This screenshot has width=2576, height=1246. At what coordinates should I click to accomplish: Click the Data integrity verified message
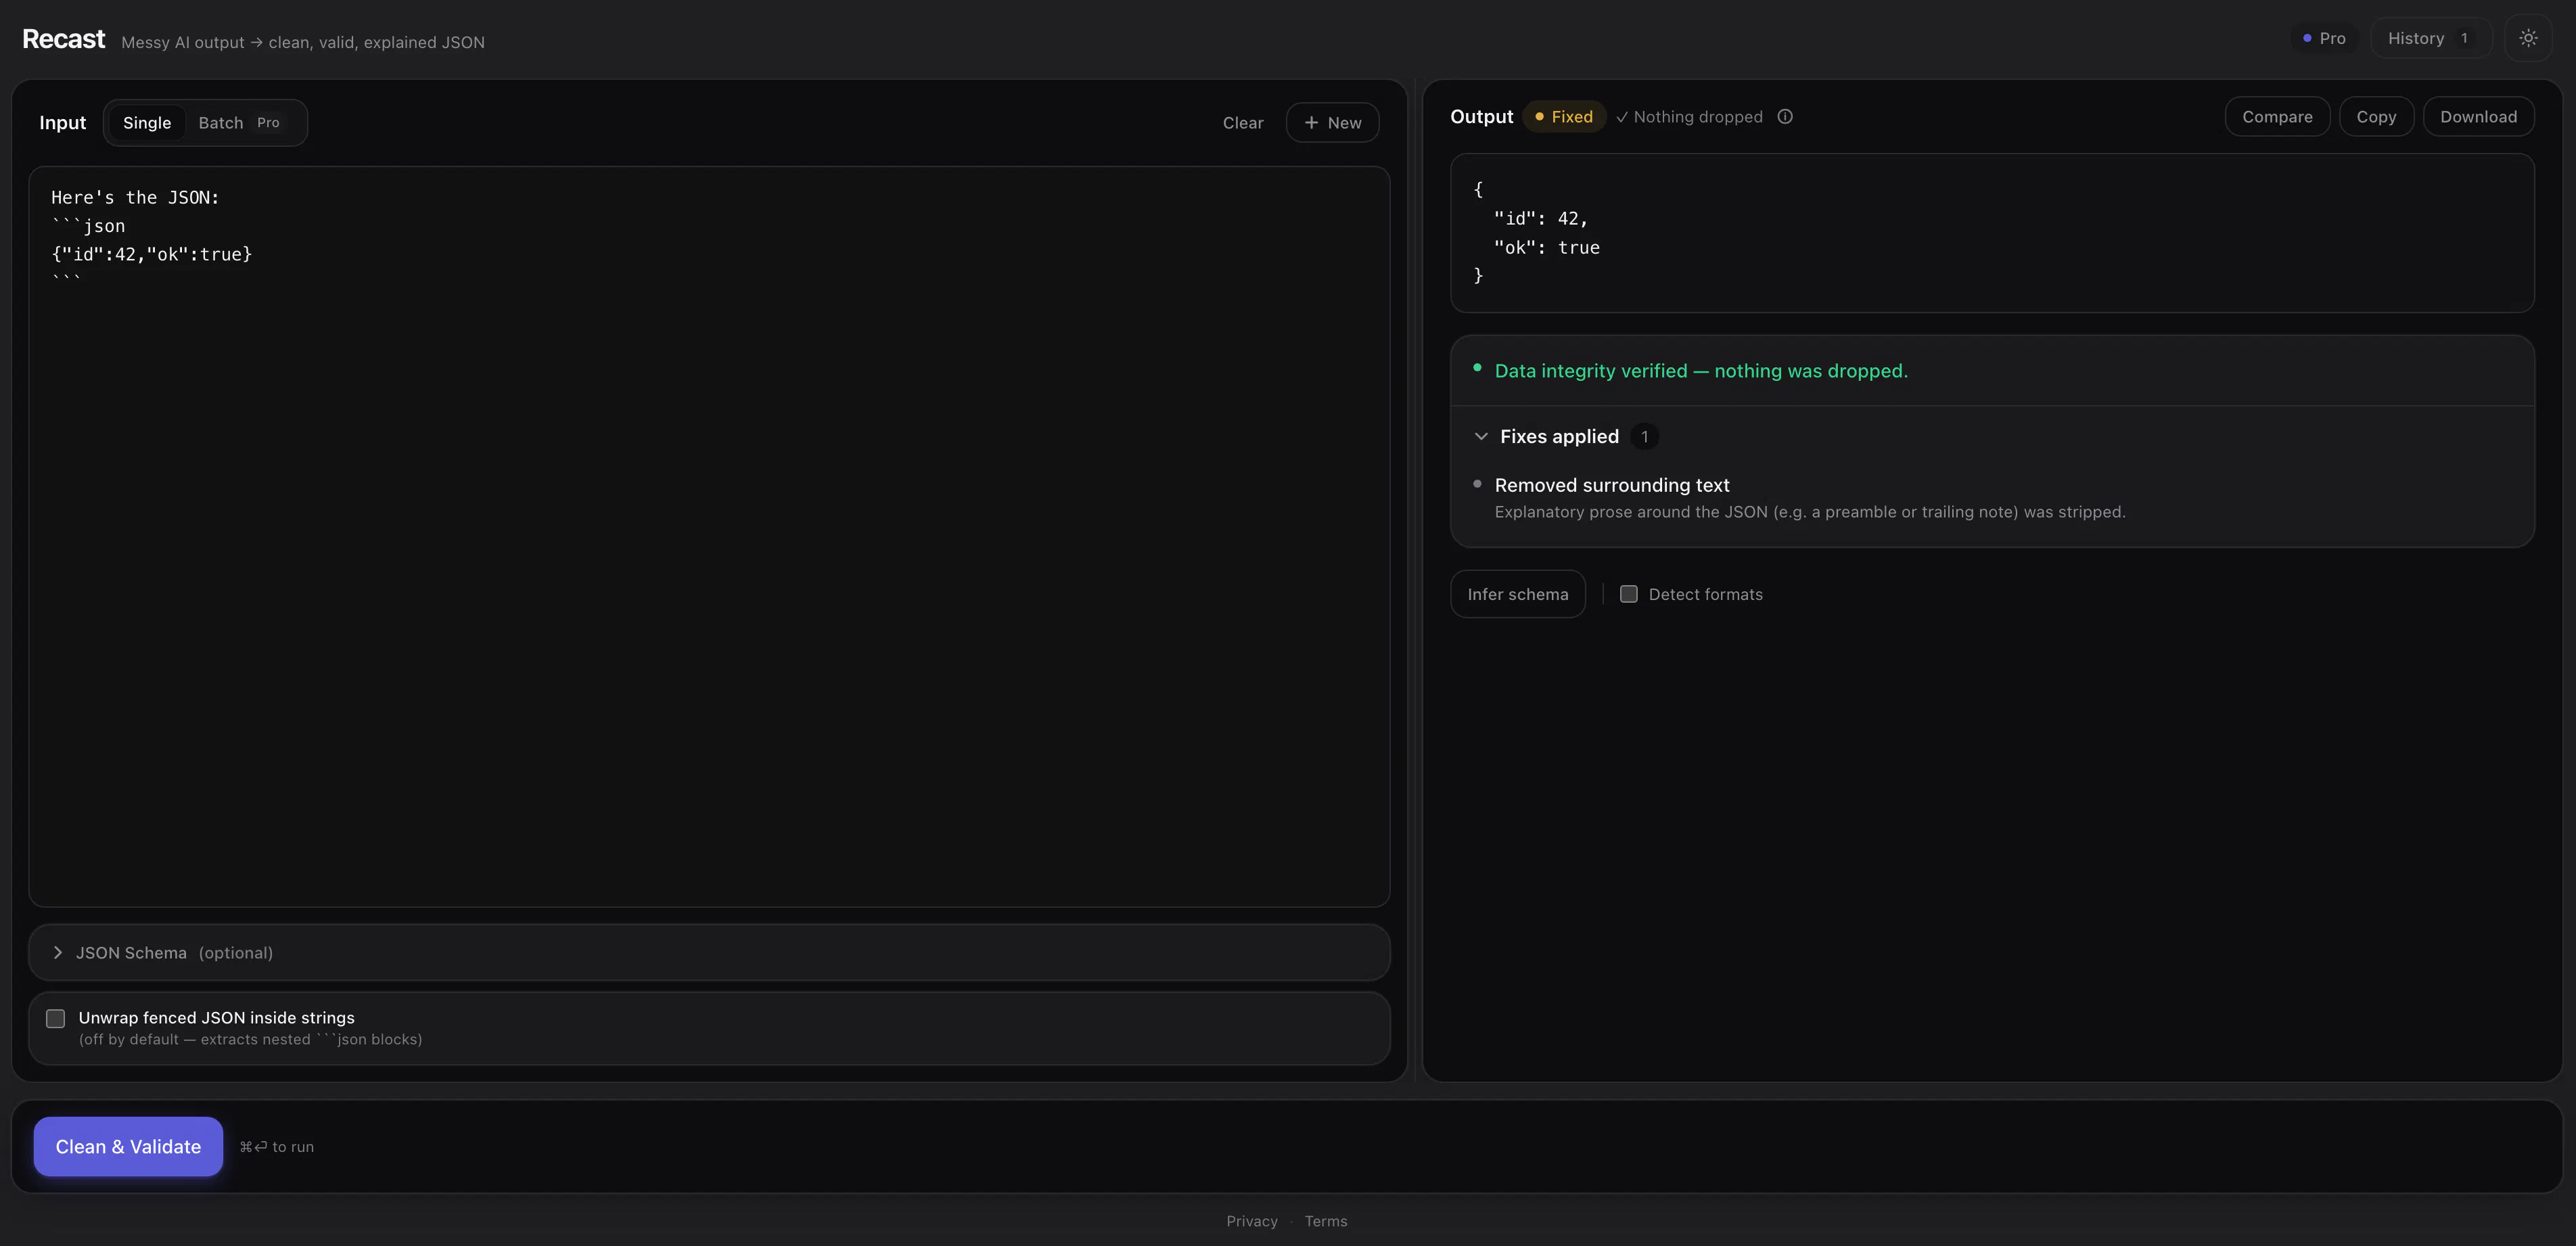[1700, 371]
